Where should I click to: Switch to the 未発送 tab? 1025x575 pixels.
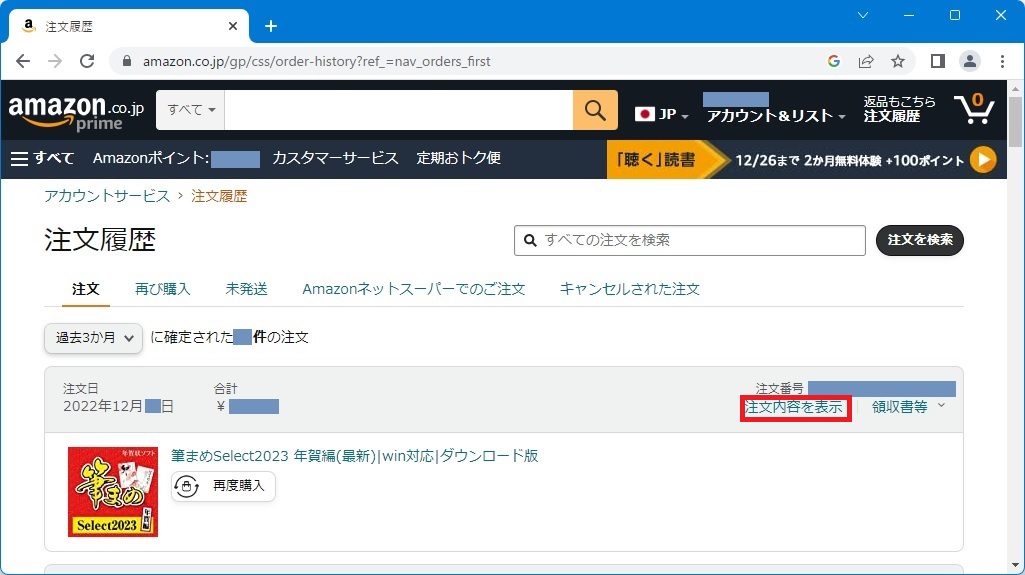click(246, 289)
